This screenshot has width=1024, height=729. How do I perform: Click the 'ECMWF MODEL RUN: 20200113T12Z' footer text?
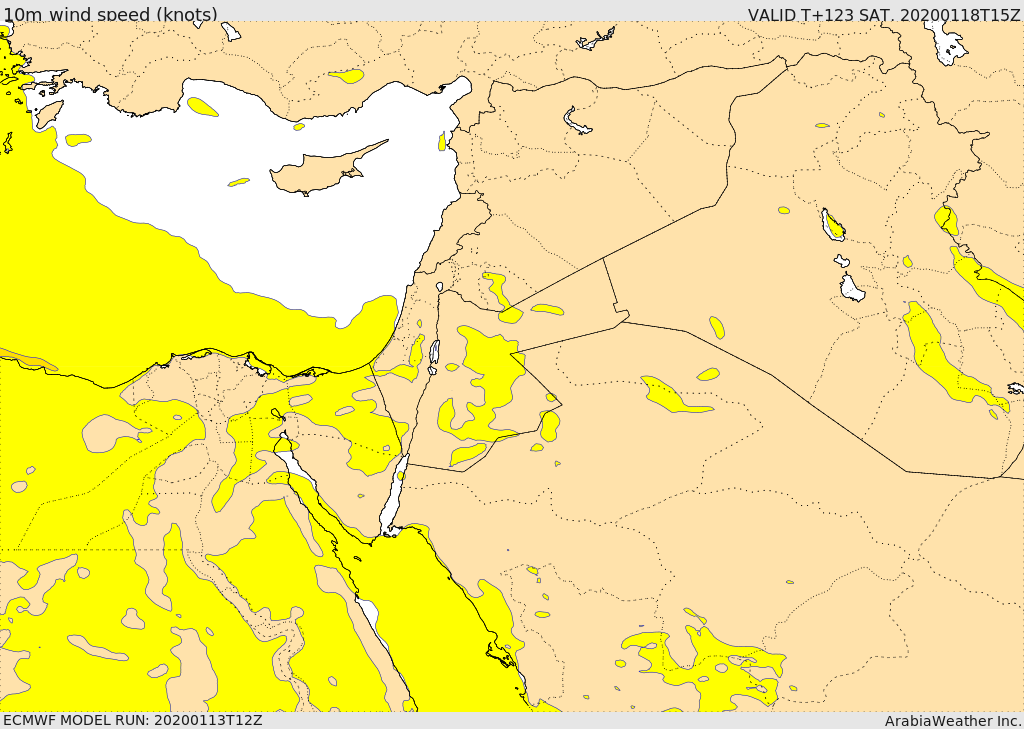[133, 721]
